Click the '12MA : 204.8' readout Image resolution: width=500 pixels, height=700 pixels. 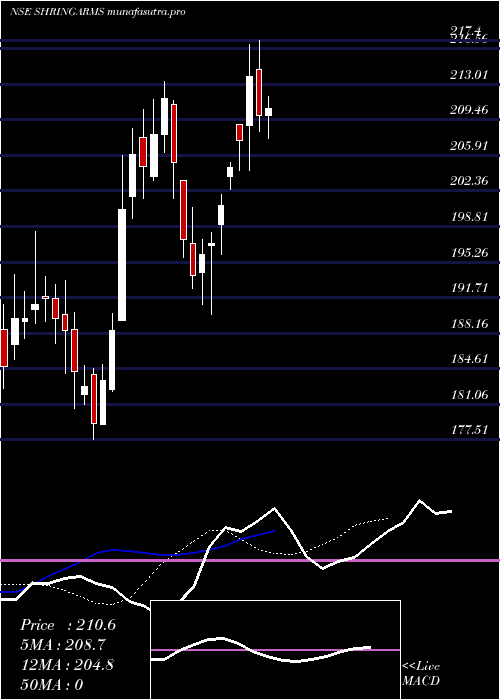(67, 665)
